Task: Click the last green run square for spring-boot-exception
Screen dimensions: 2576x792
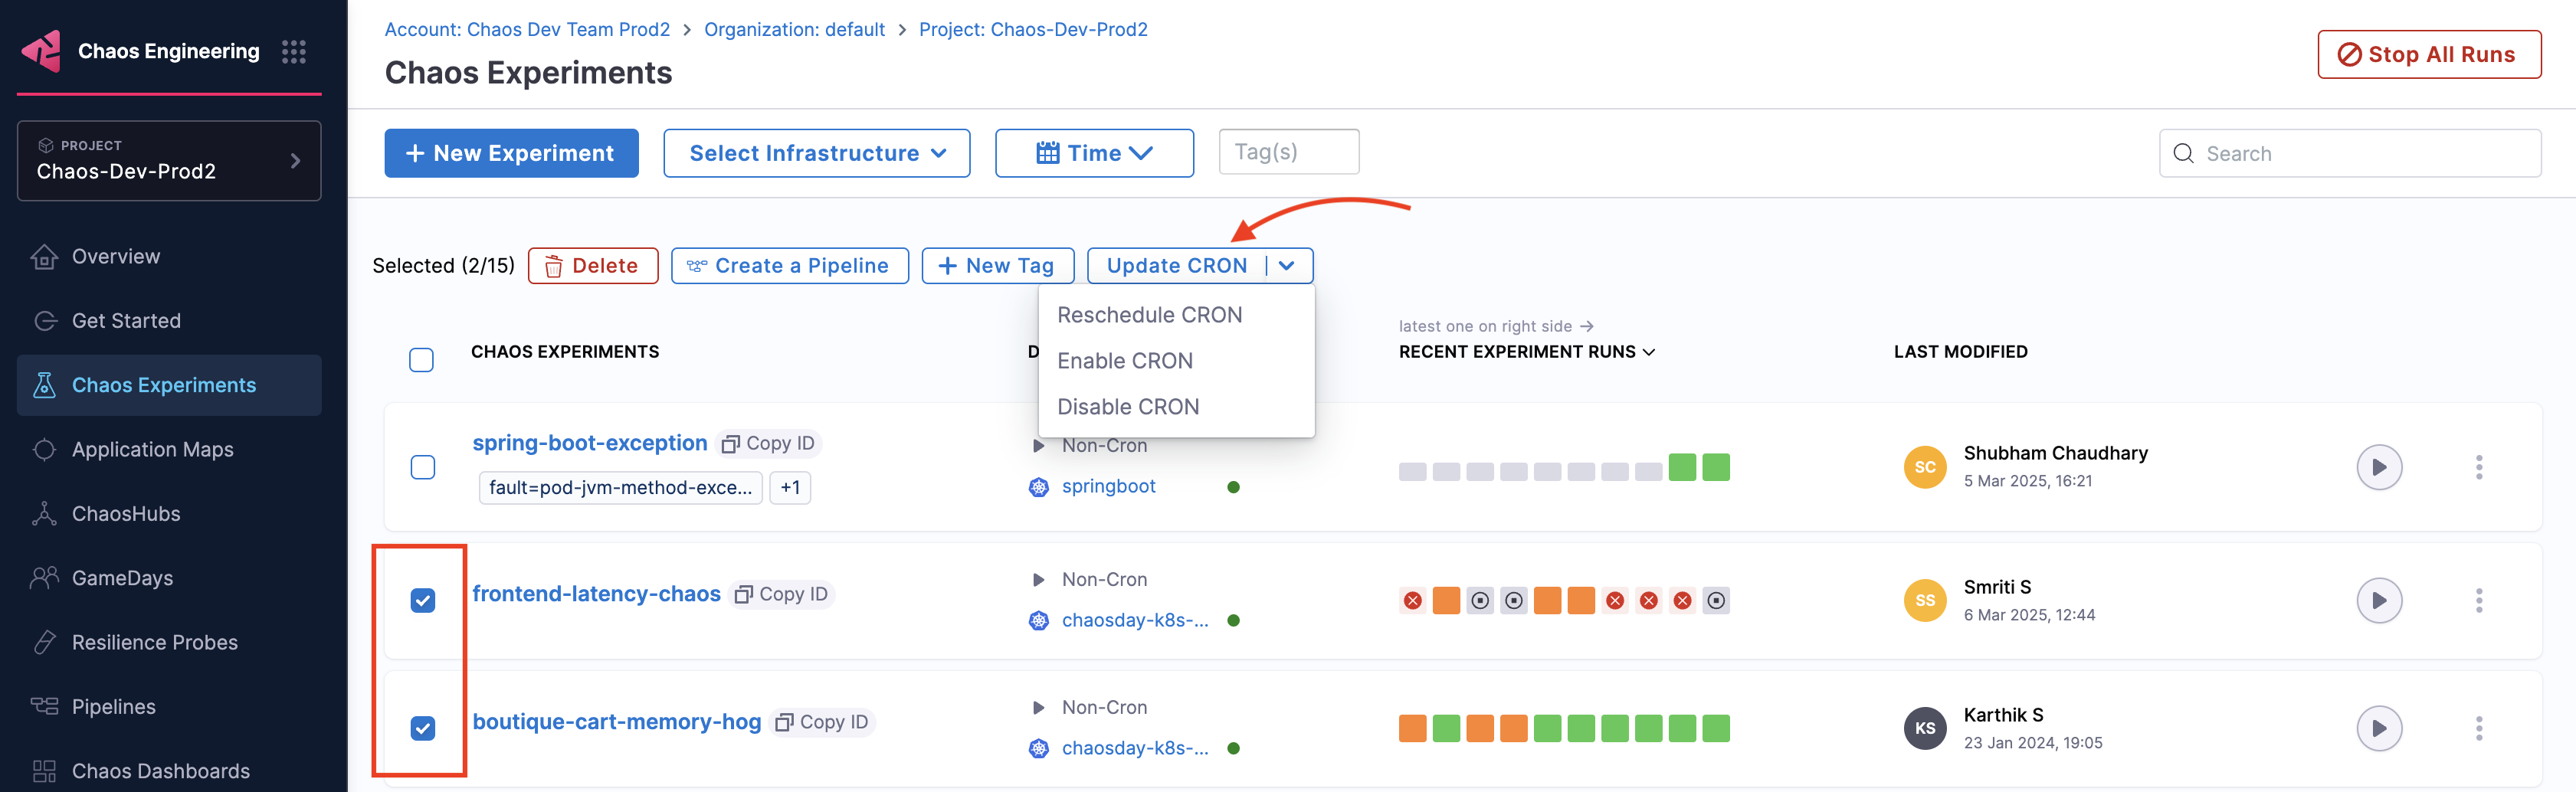Action: [1715, 467]
